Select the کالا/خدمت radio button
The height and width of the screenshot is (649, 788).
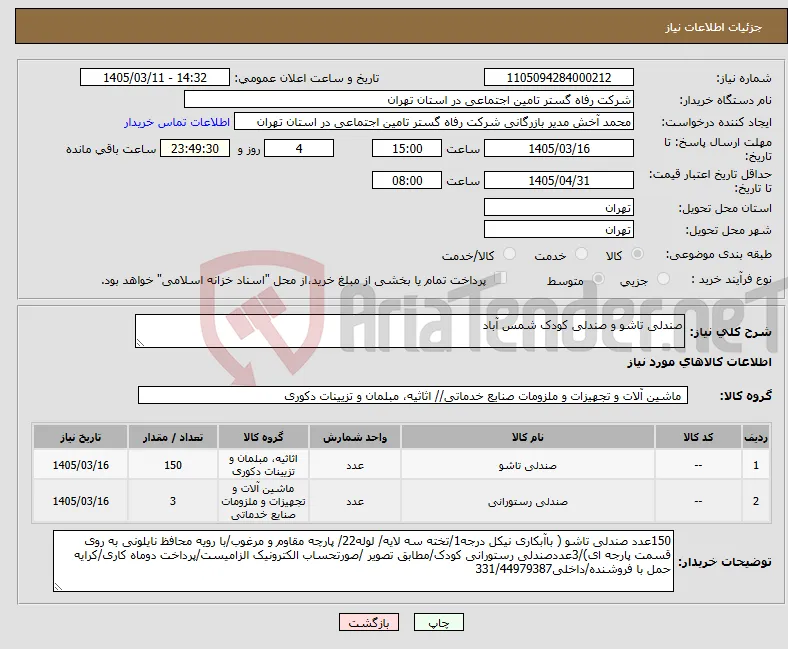pyautogui.click(x=510, y=254)
